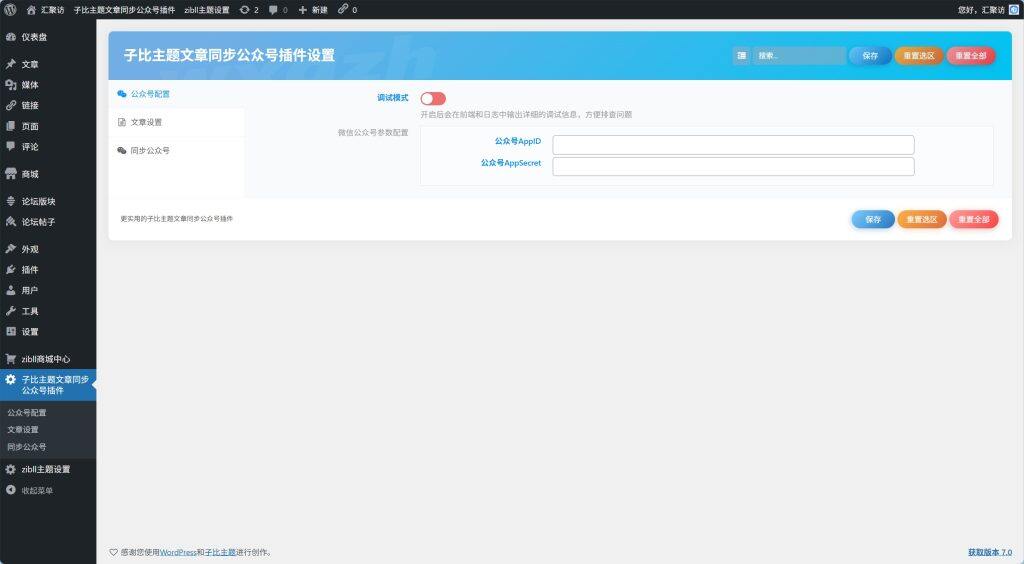Screen dimensions: 1024x564
Task: Click the link icon in admin bar
Action: pos(347,10)
